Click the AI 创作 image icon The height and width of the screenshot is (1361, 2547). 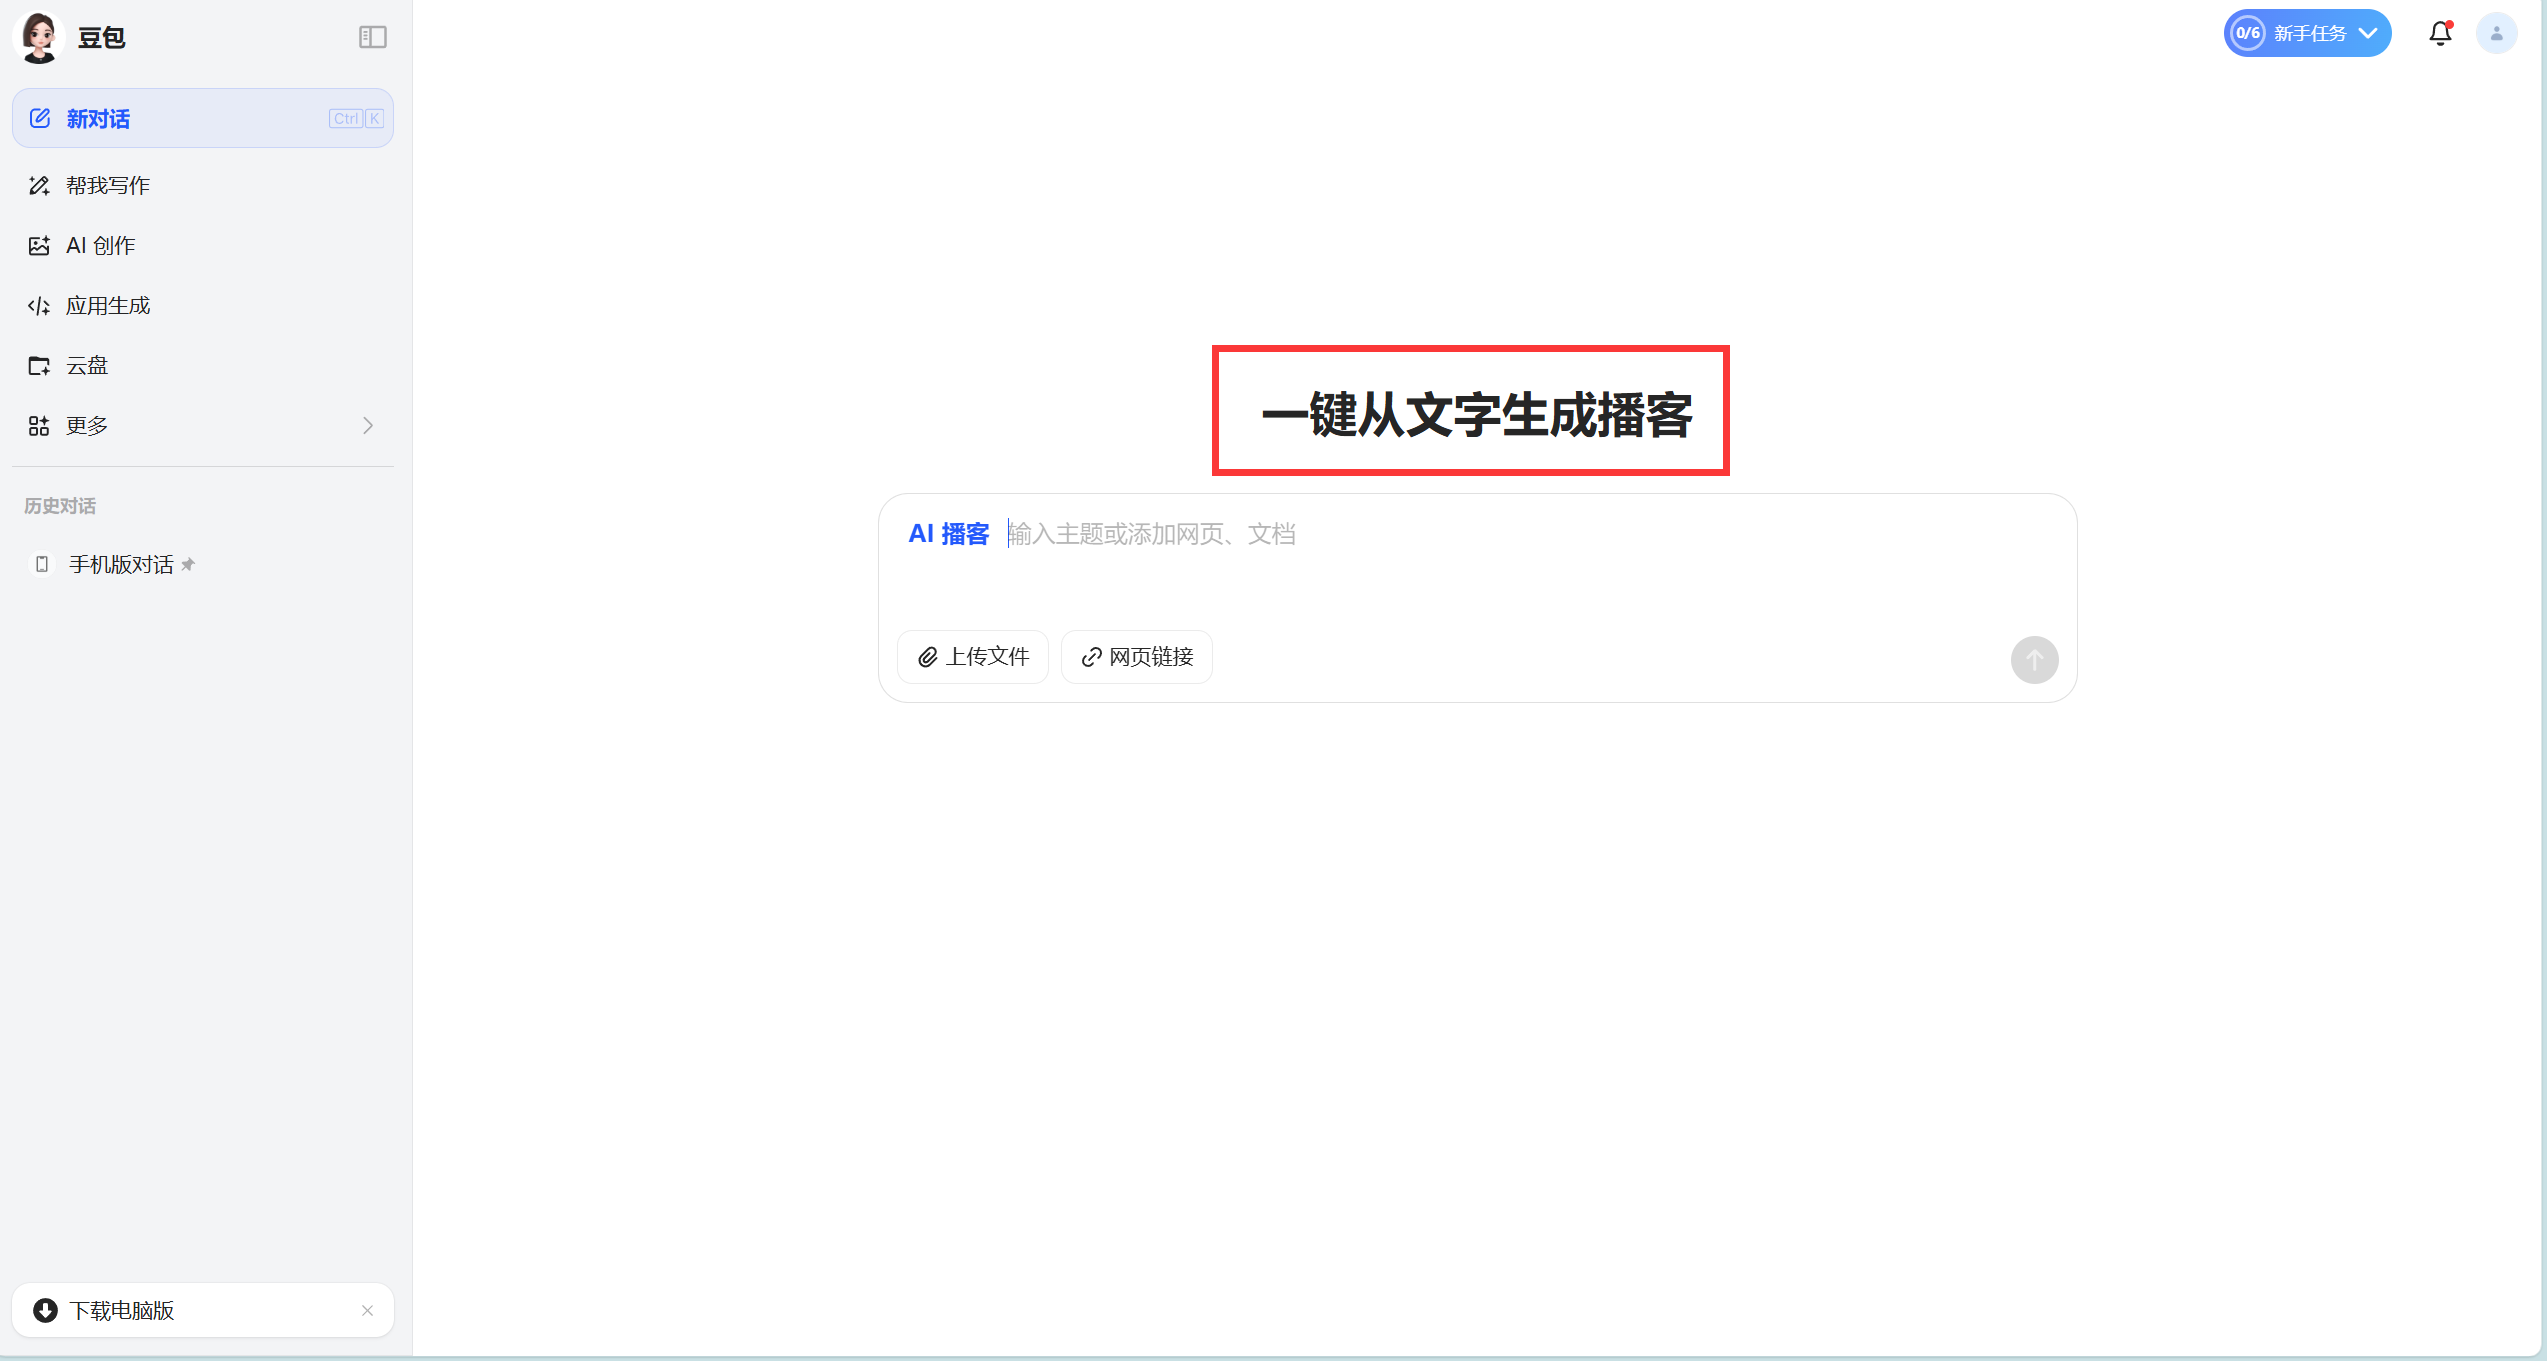click(39, 246)
